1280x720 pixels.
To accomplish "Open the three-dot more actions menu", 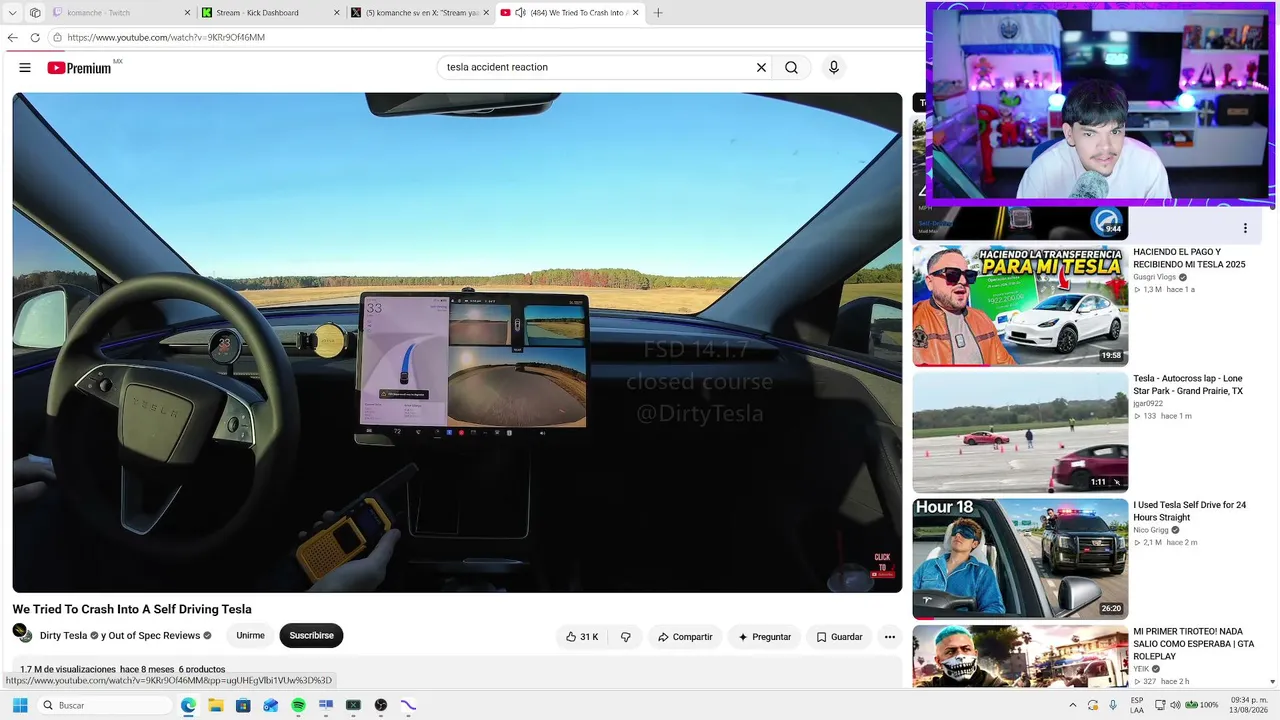I will pos(889,636).
